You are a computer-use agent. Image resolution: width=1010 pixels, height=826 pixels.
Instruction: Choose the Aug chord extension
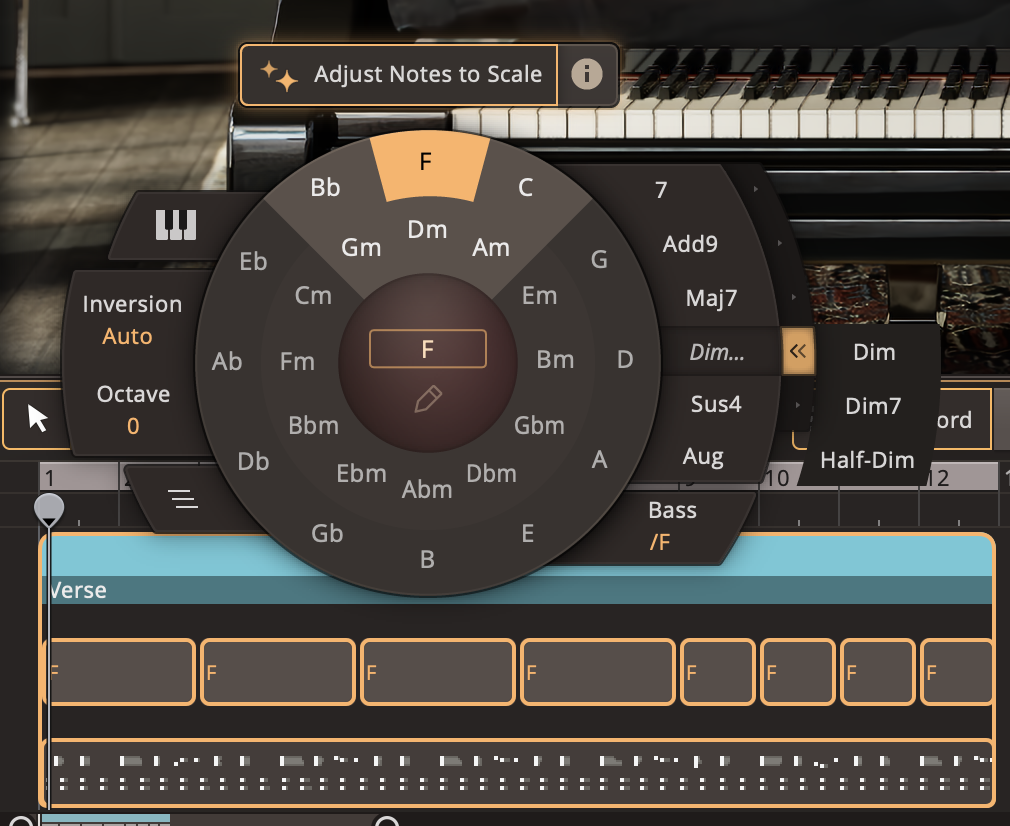(x=703, y=457)
